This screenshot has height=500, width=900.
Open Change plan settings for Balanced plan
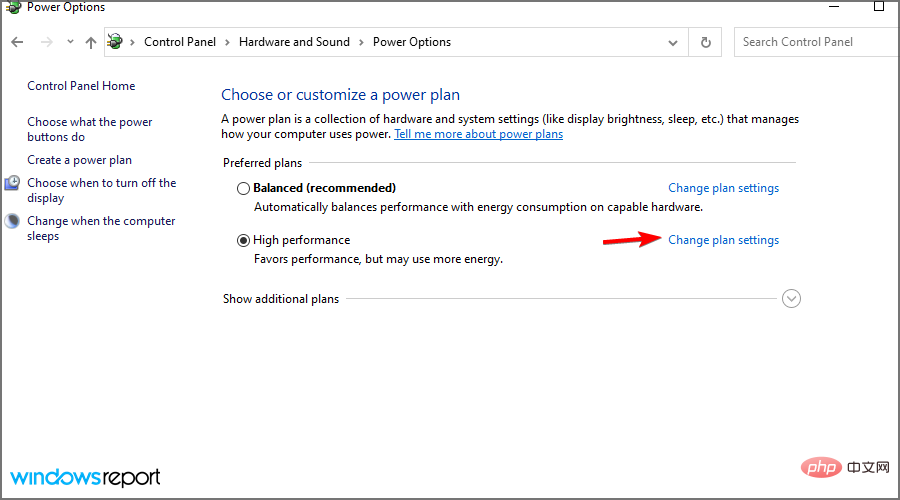tap(723, 188)
